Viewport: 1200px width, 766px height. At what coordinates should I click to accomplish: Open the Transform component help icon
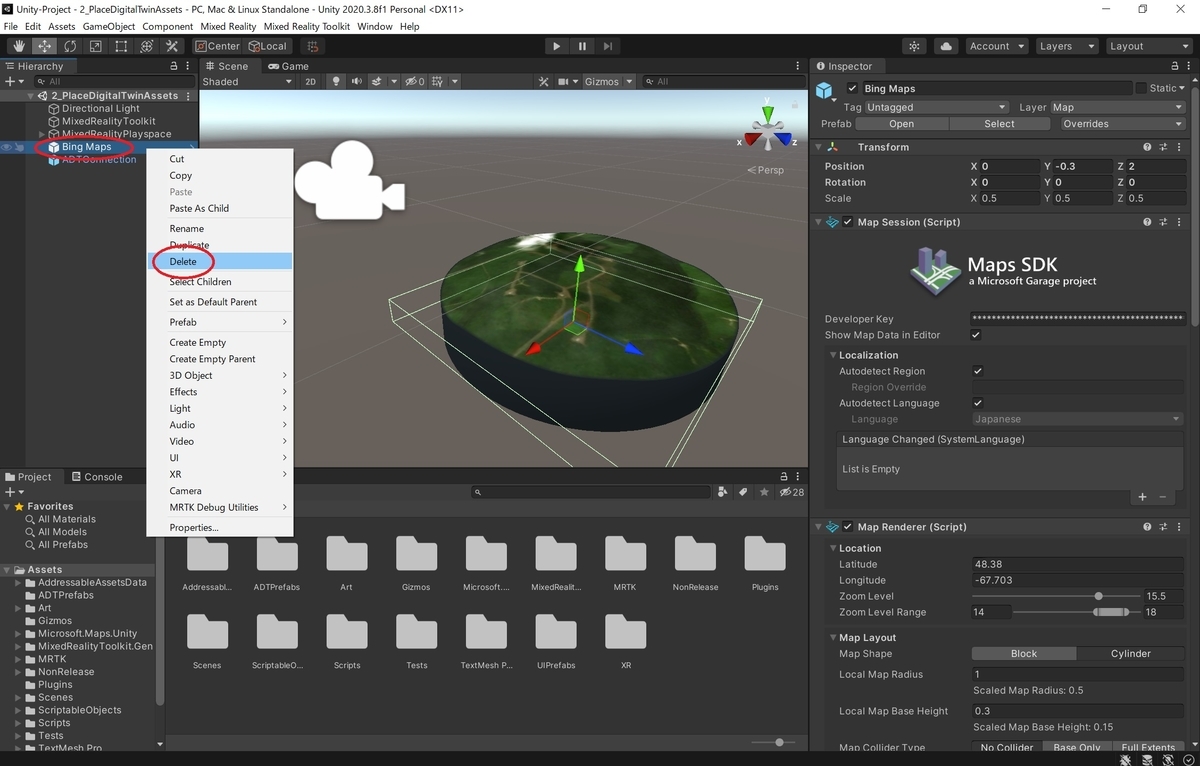tap(1148, 147)
